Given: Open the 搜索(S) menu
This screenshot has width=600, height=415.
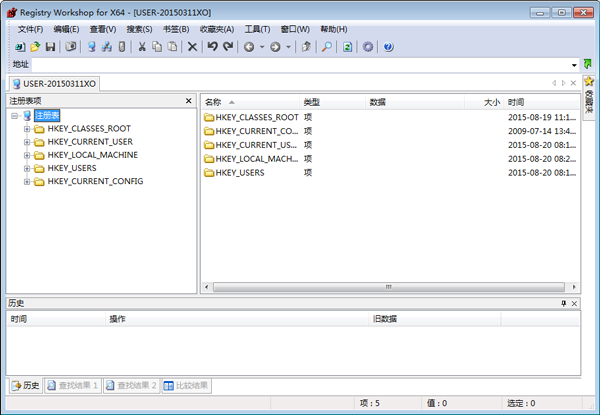Looking at the screenshot, I should [x=139, y=29].
